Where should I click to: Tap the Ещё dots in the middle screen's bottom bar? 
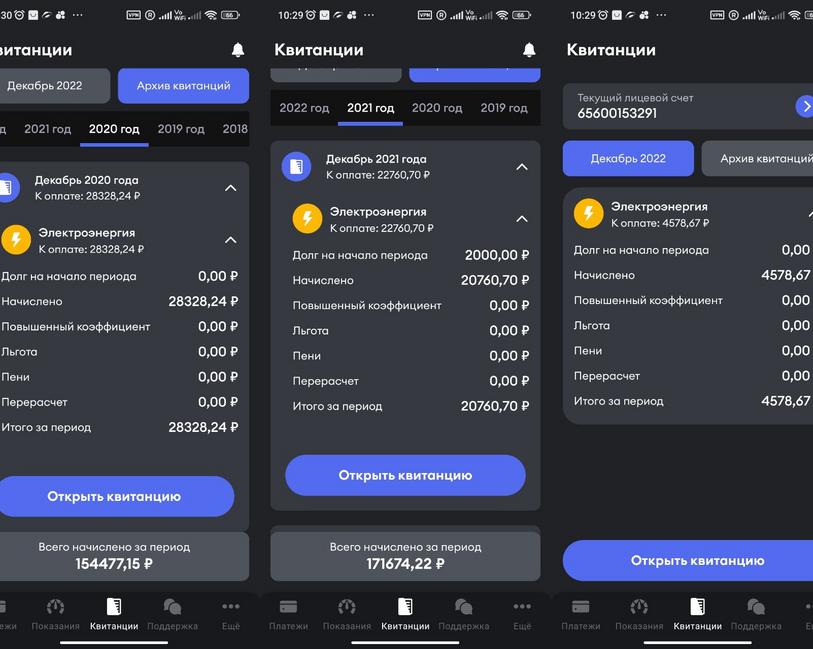click(522, 613)
